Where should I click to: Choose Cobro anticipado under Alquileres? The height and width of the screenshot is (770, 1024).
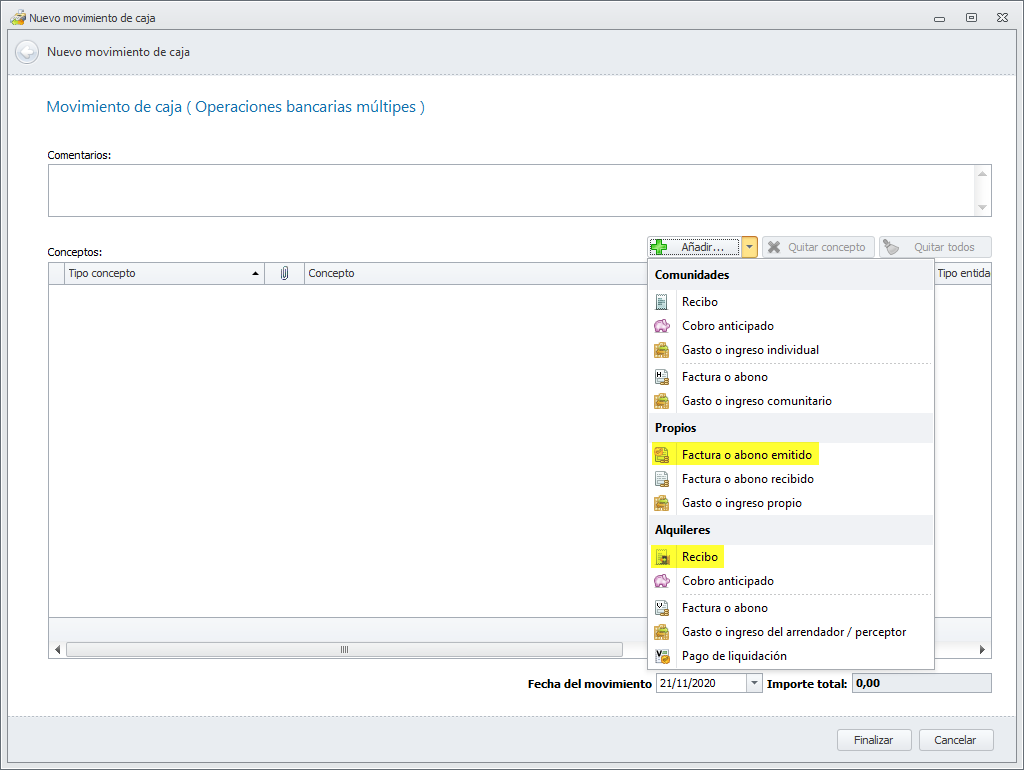coord(792,581)
